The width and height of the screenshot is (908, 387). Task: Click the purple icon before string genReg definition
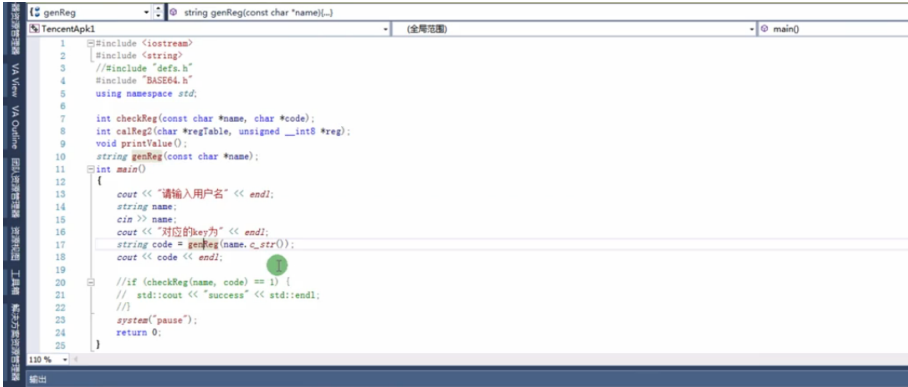tap(173, 12)
